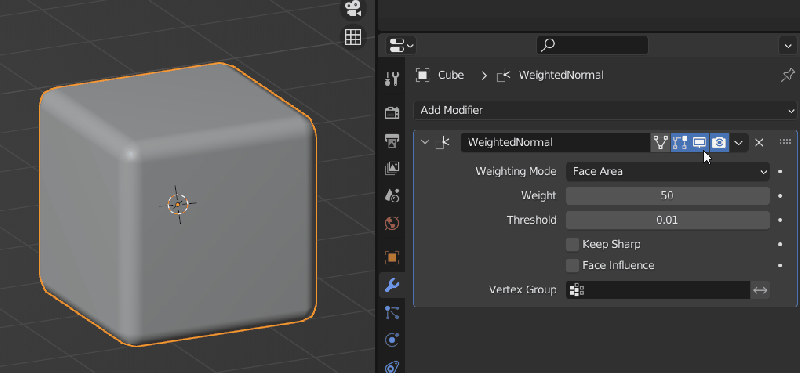Open the World properties tab

click(x=392, y=223)
